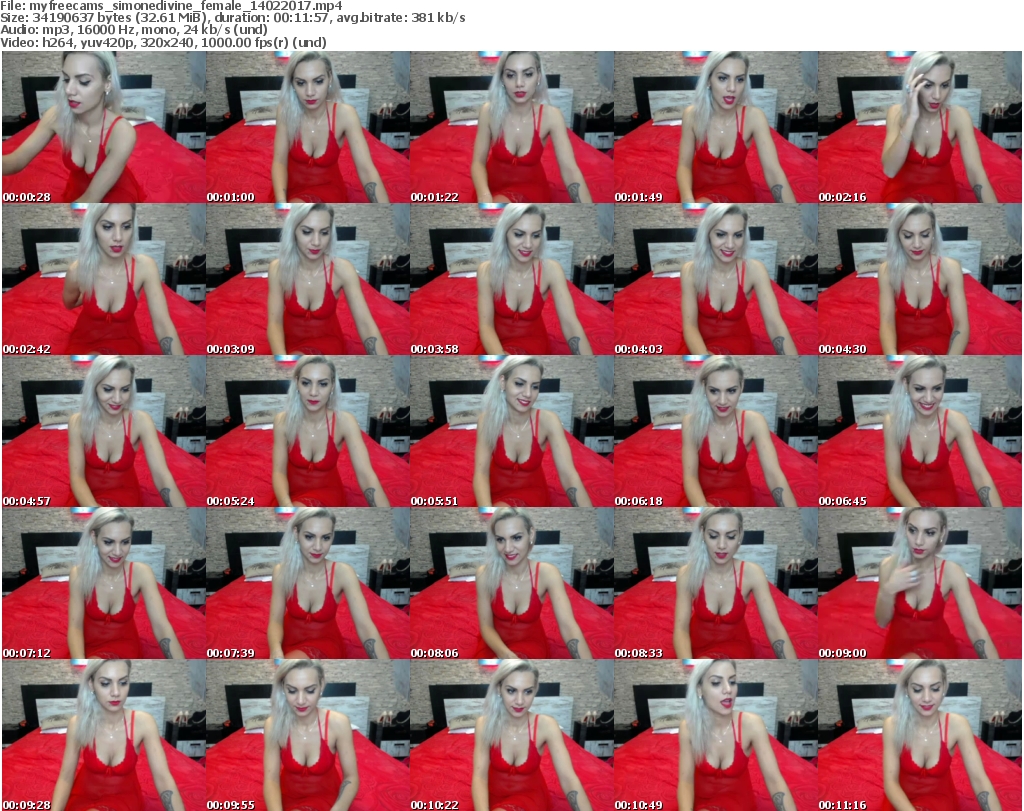1024x811 pixels.
Task: Open the 00:05:24 preview frame
Action: 308,432
